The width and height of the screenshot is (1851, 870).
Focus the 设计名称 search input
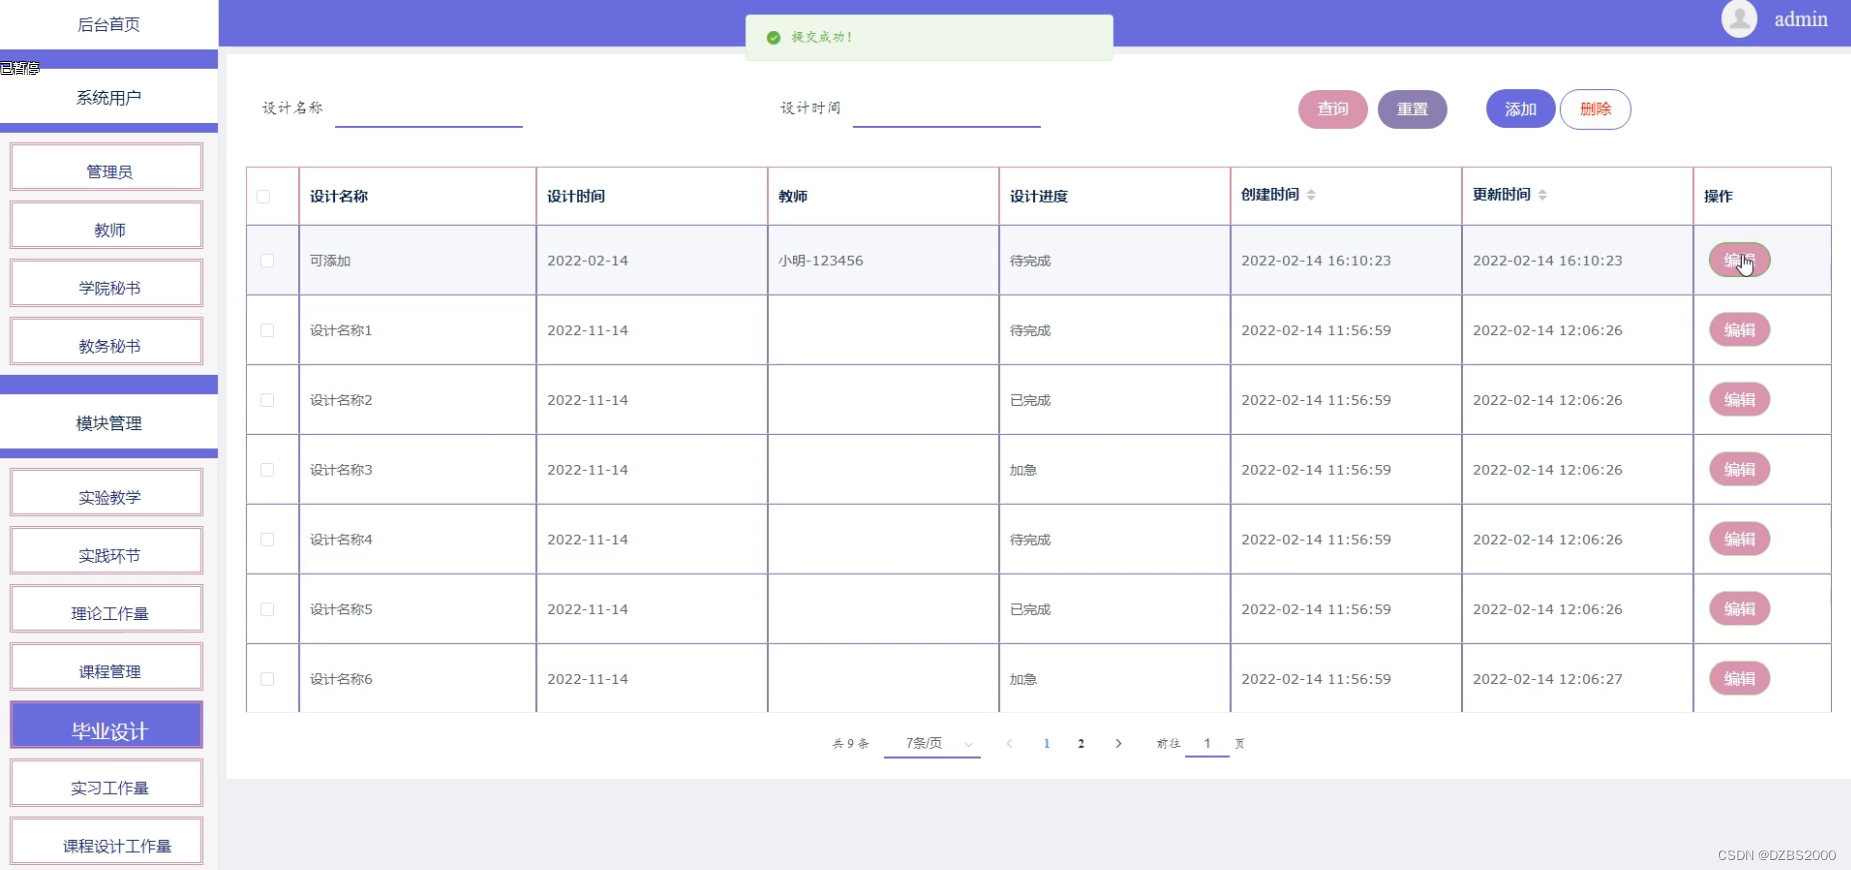coord(429,109)
